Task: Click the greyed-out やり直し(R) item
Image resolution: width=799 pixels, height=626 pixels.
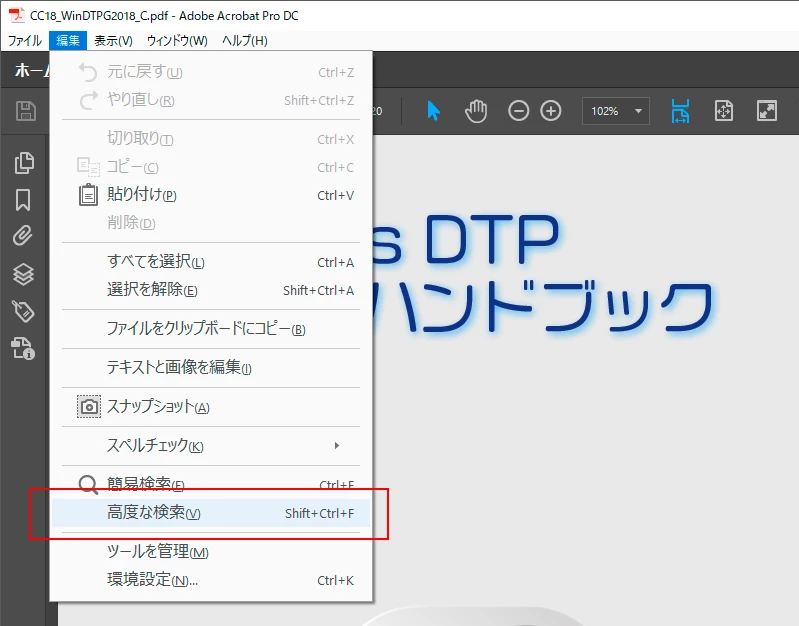Action: (x=211, y=100)
